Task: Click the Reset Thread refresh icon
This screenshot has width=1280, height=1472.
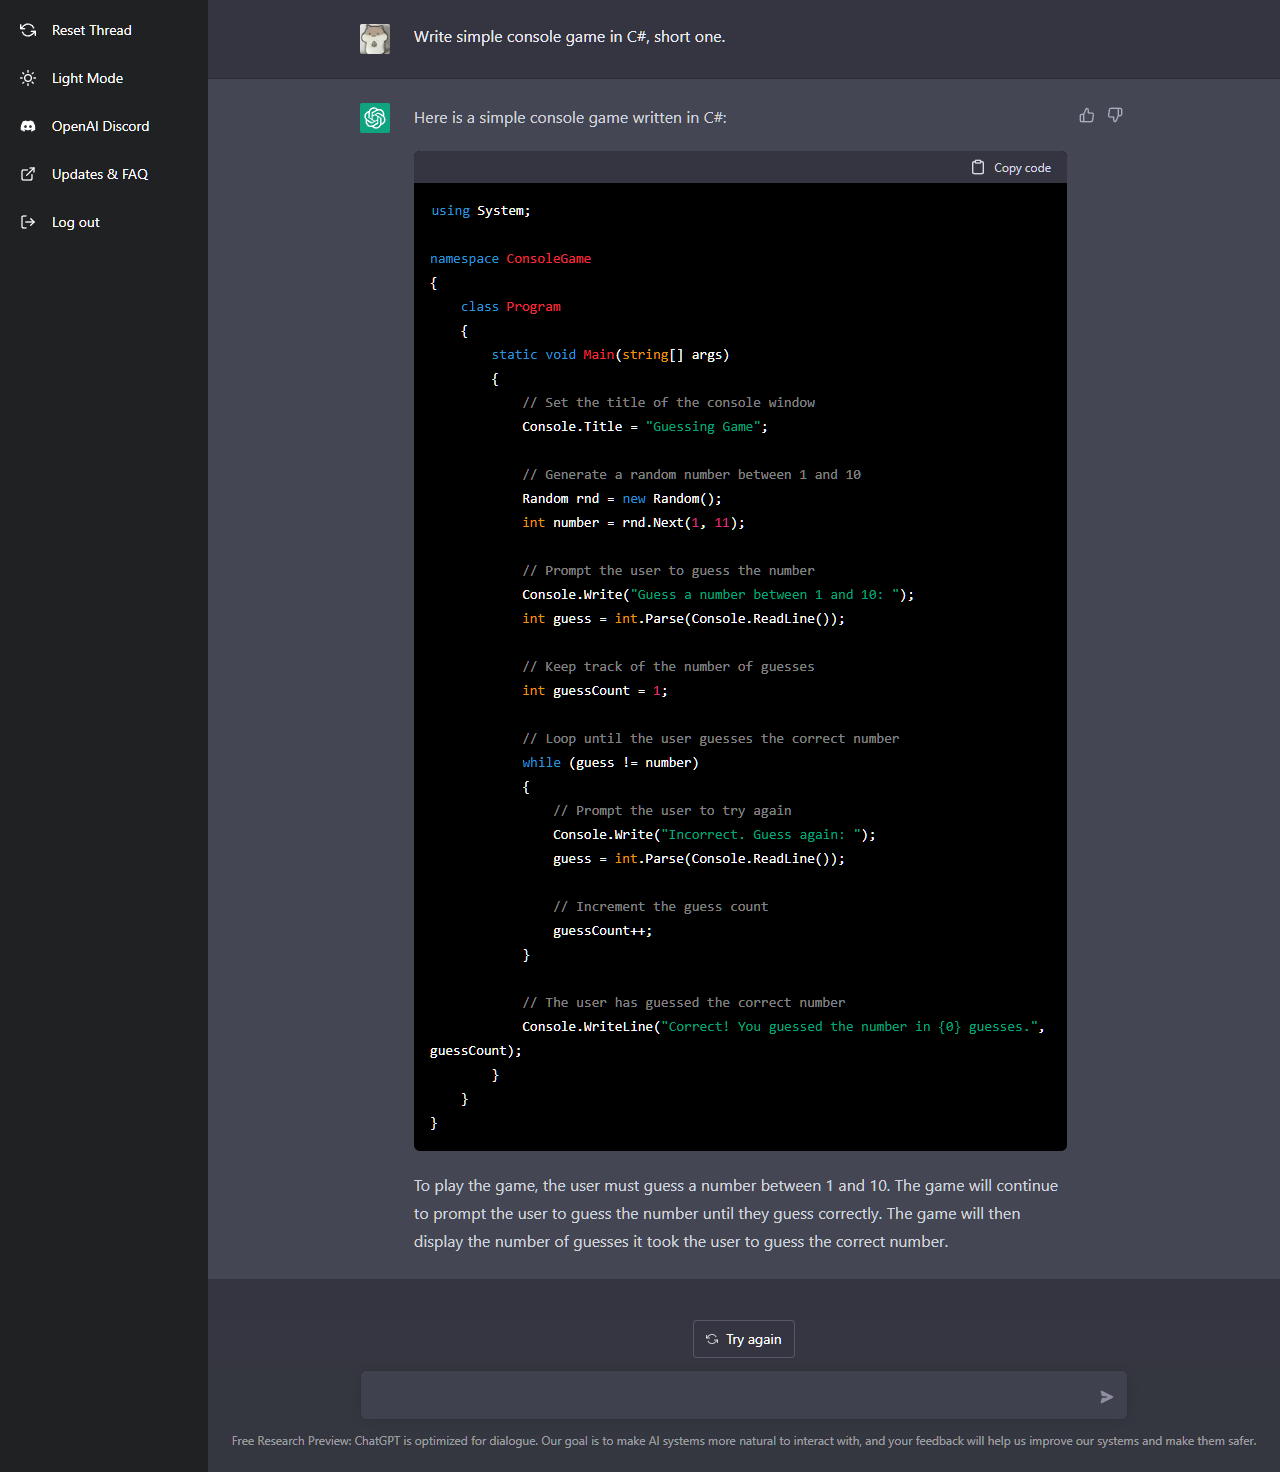Action: [28, 30]
